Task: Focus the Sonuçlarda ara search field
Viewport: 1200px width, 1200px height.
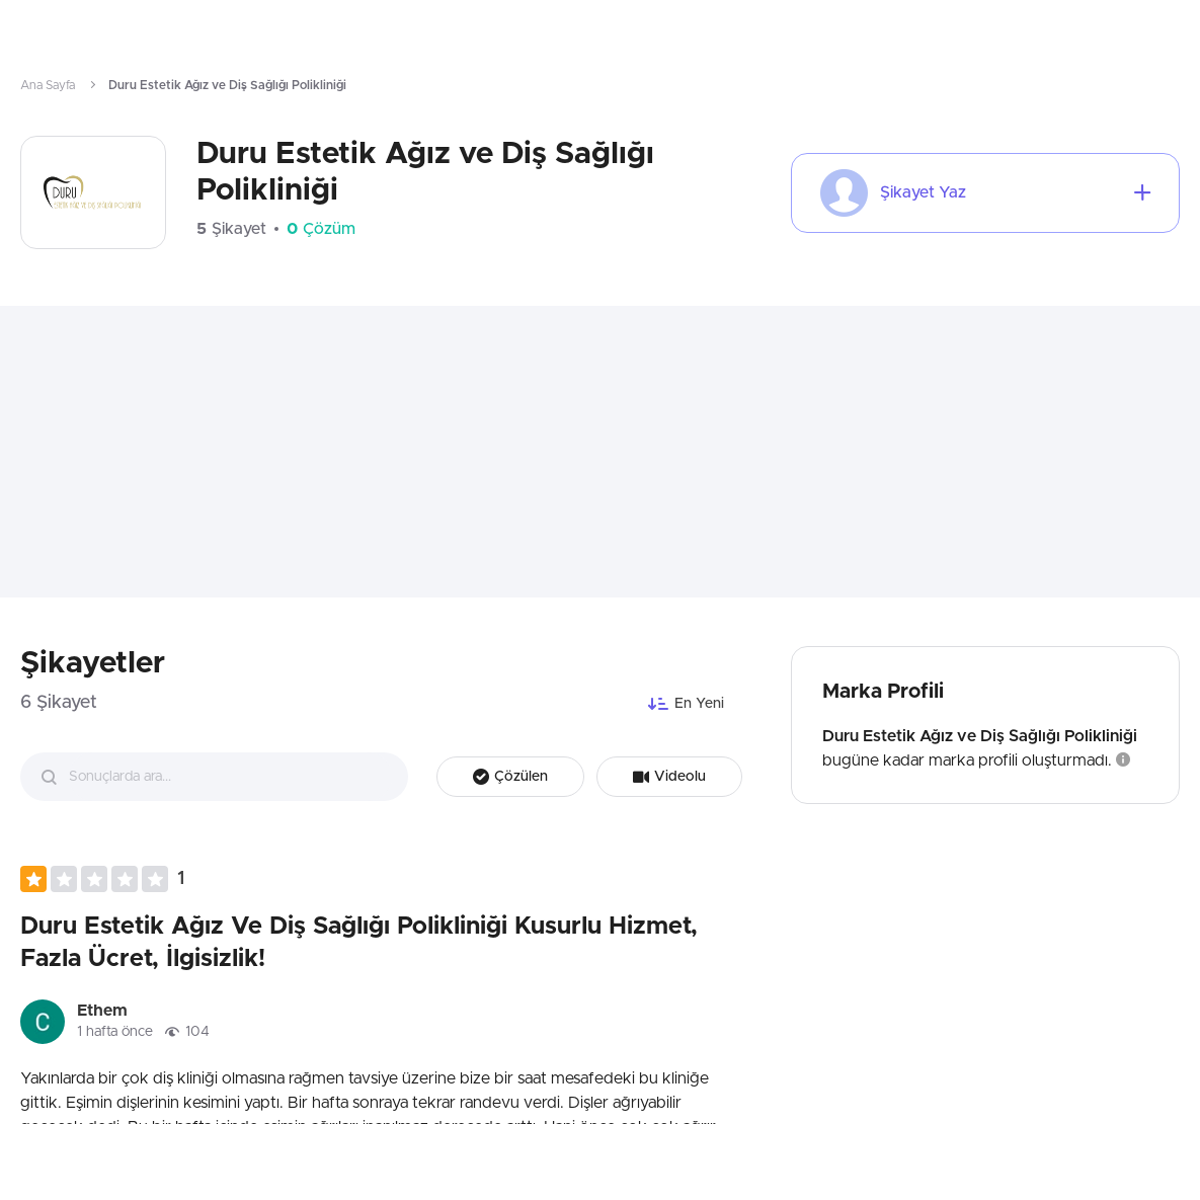Action: (214, 776)
